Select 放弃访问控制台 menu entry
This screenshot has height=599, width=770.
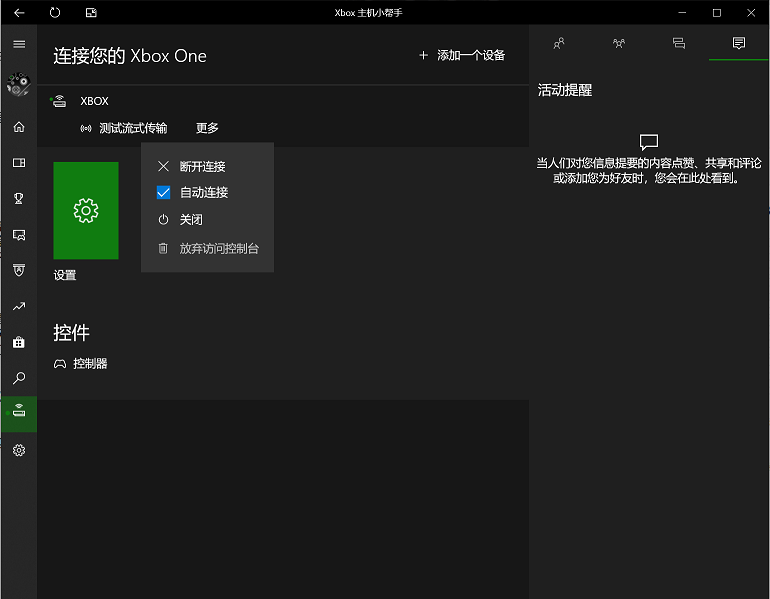218,248
